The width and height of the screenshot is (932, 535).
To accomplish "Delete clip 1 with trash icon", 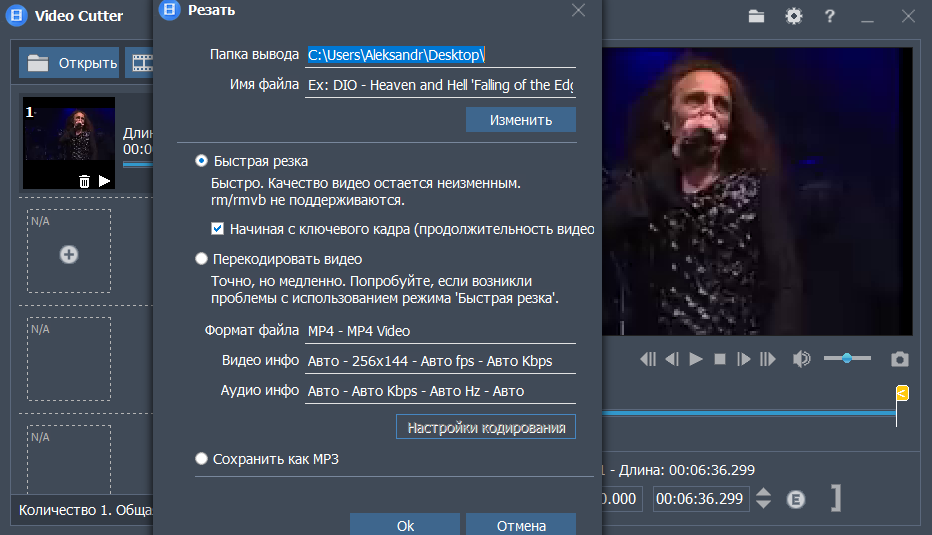I will pyautogui.click(x=84, y=181).
